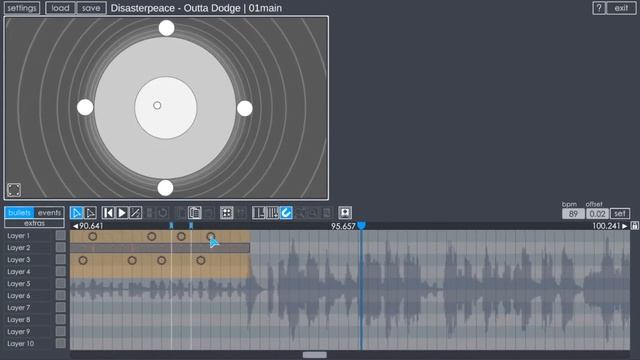This screenshot has width=640, height=360.
Task: Toggle the Layer 5 checkbox
Action: [60, 284]
